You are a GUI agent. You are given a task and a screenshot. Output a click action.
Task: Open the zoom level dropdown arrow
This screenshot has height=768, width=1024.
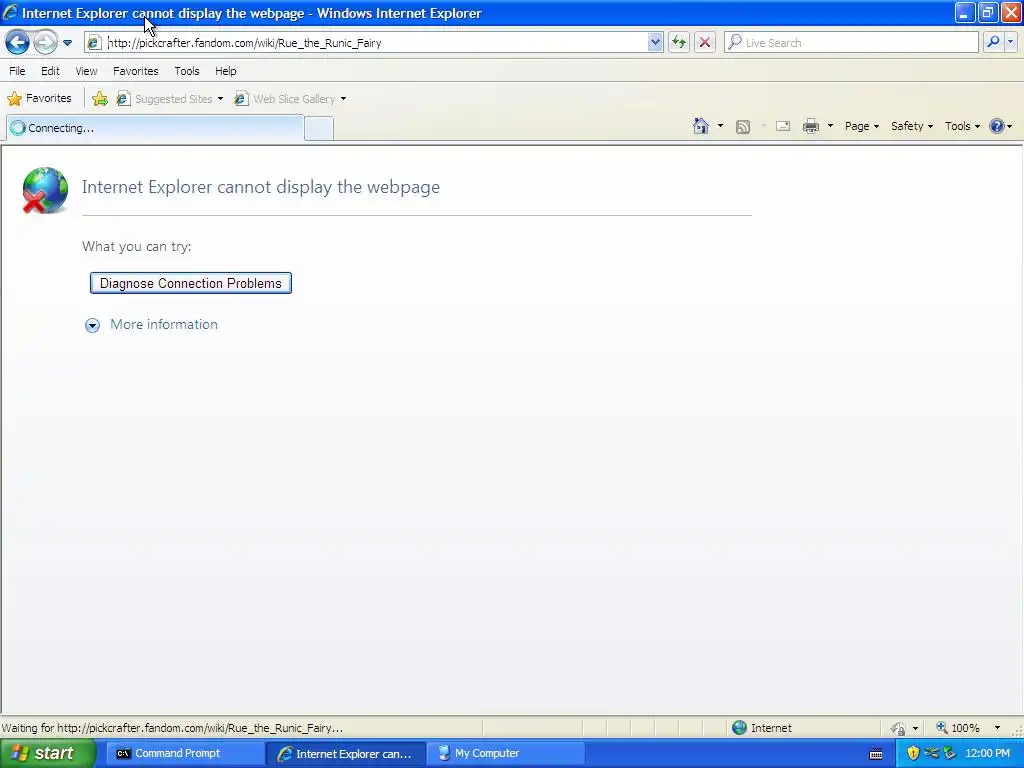pos(997,728)
